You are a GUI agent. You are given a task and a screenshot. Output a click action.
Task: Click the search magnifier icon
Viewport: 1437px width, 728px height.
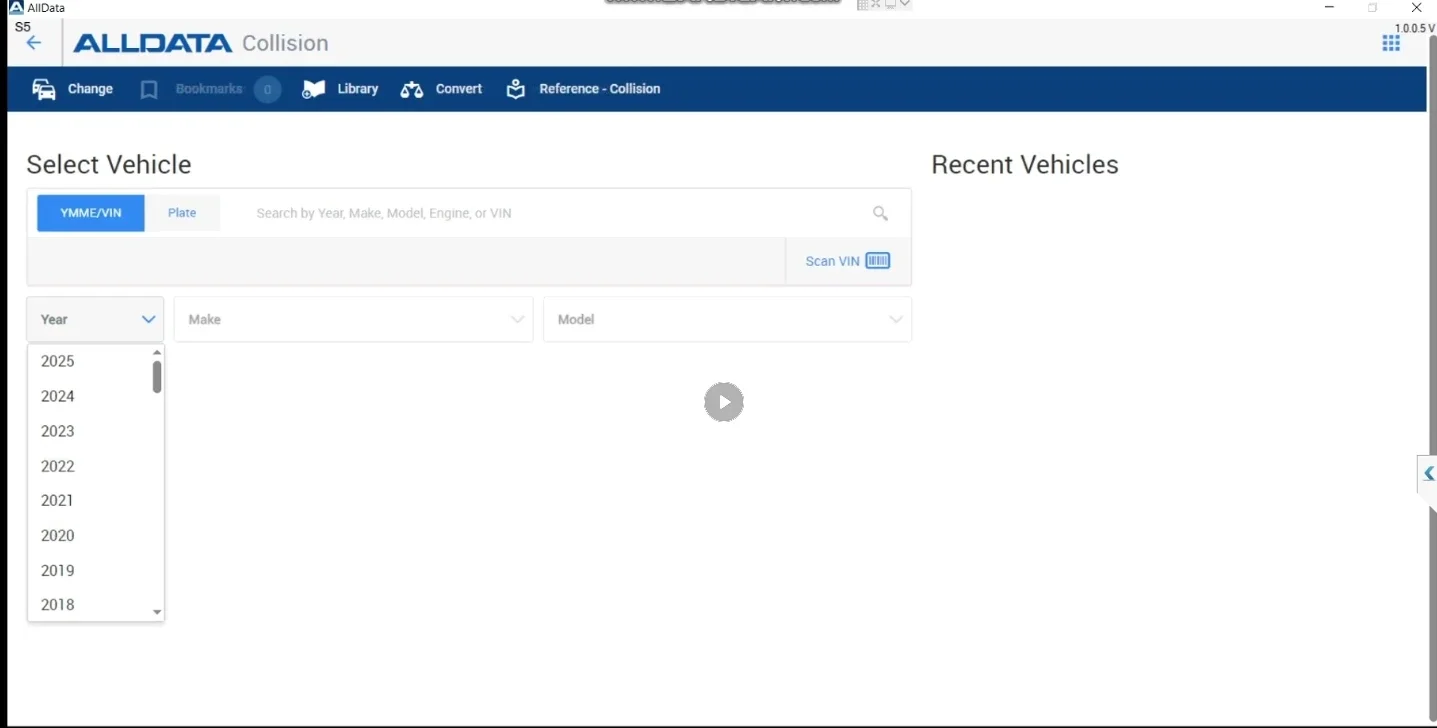click(x=880, y=213)
